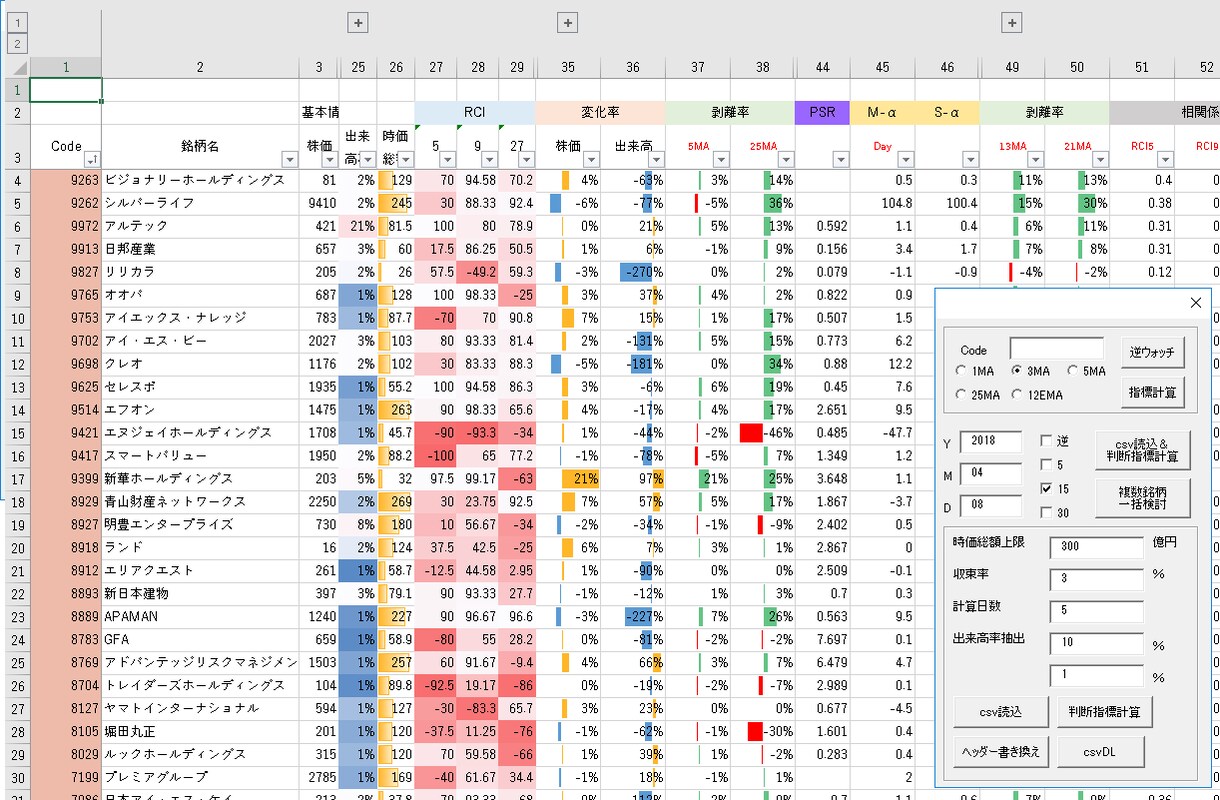Select the code cell 9421

pyautogui.click(x=66, y=433)
